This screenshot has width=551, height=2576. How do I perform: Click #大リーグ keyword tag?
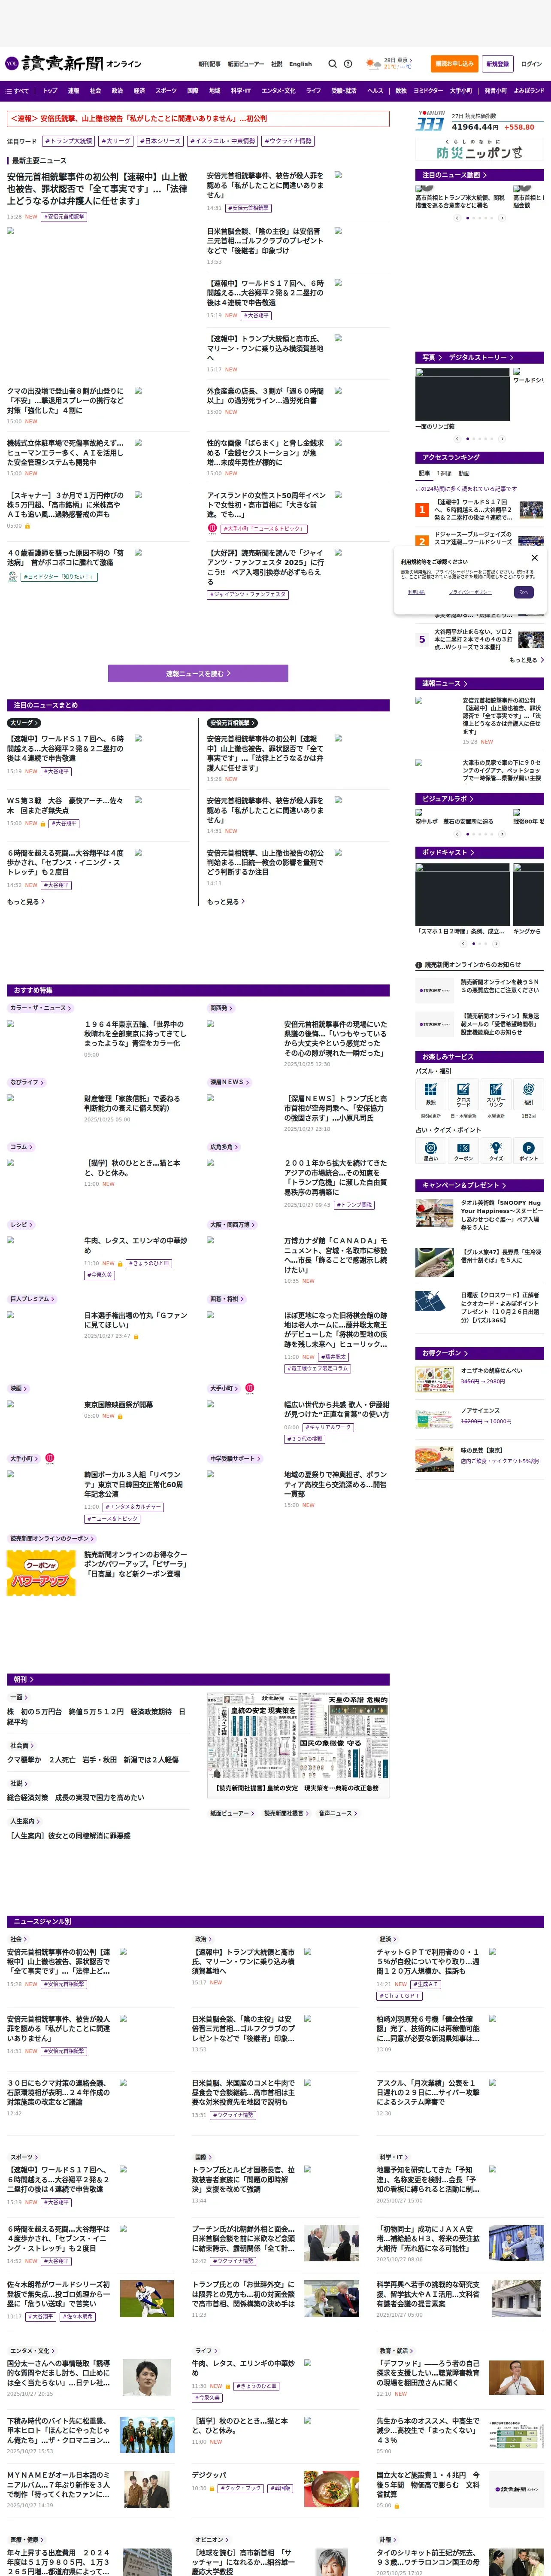pyautogui.click(x=116, y=141)
